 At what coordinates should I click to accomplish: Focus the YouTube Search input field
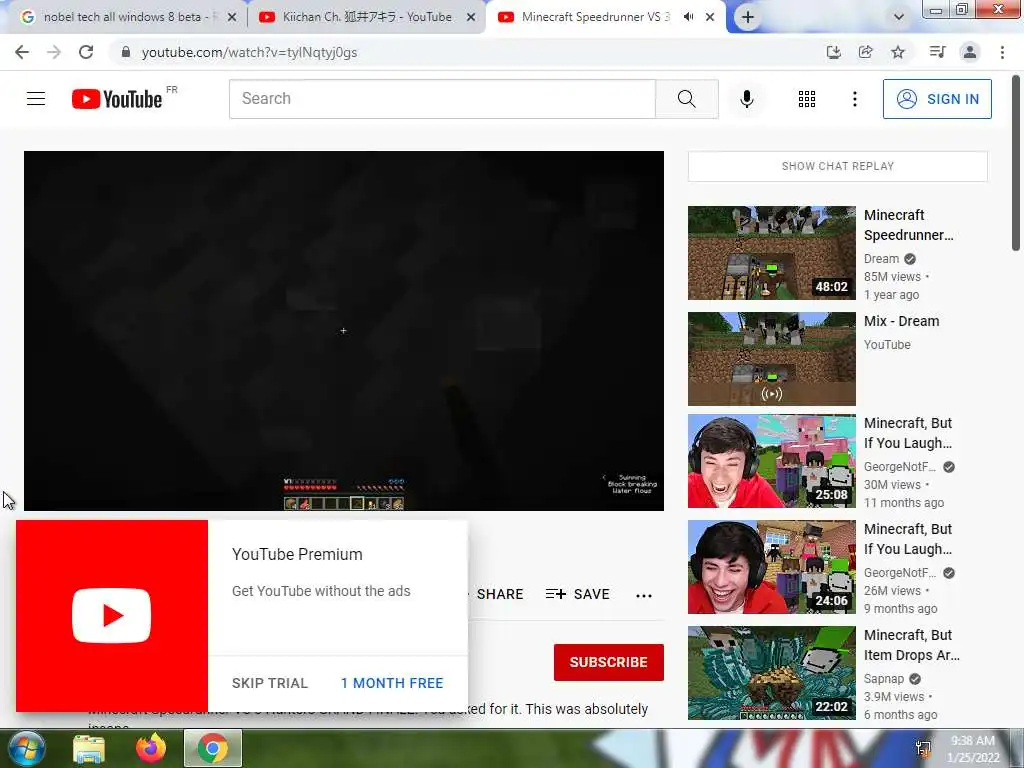[442, 99]
